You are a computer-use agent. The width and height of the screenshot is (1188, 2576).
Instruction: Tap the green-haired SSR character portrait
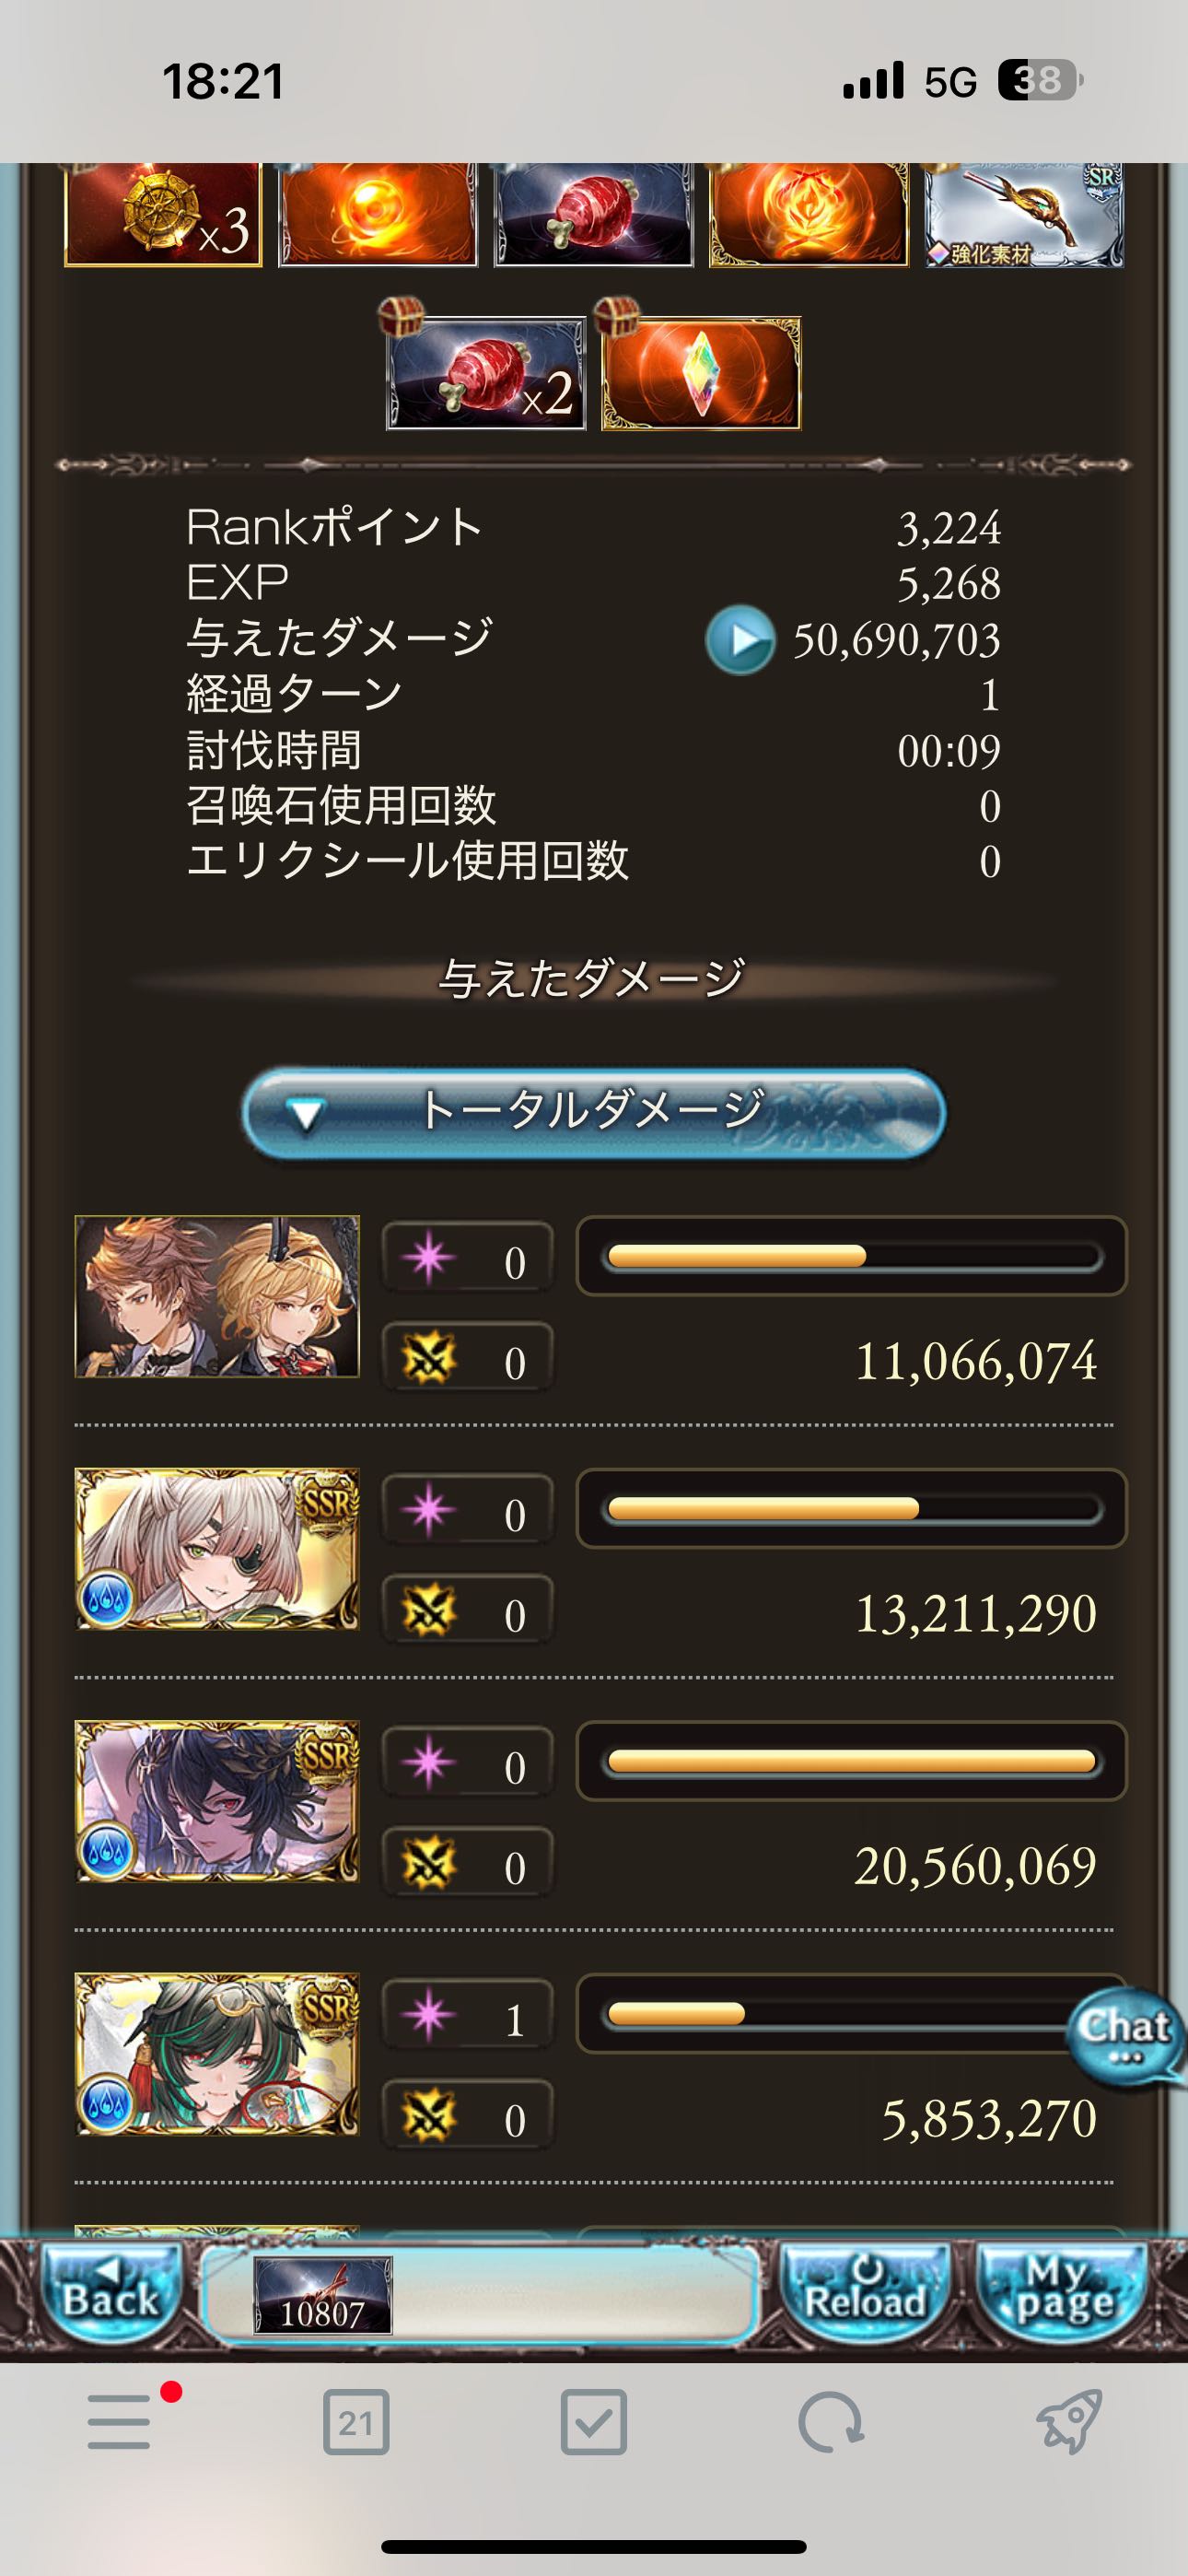click(x=217, y=2054)
